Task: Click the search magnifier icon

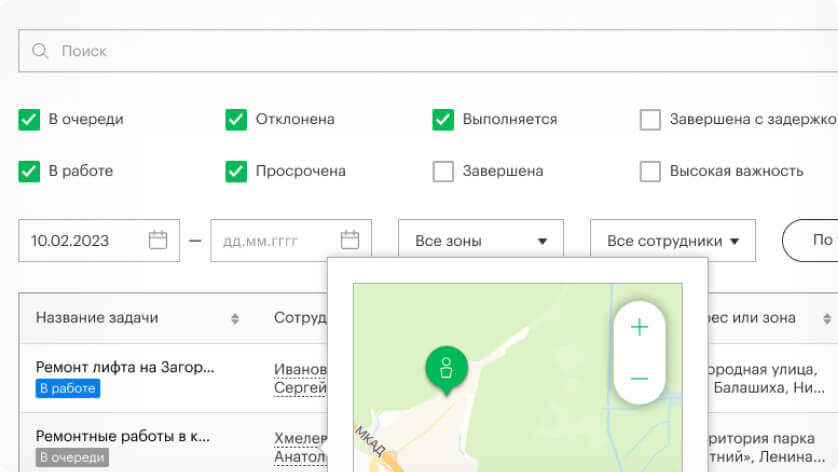Action: 40,51
